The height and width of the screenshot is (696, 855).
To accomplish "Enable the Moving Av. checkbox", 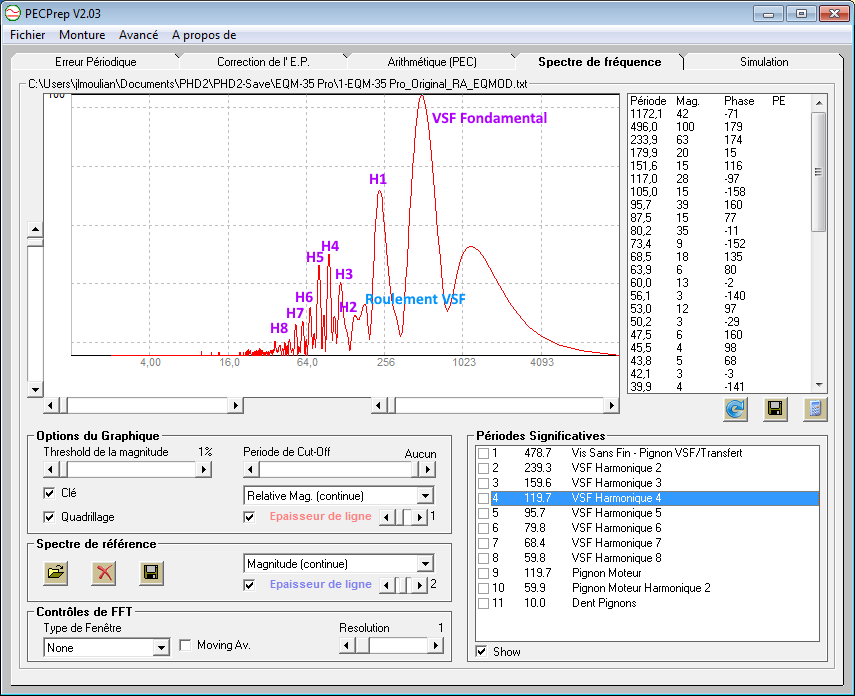I will pos(185,645).
